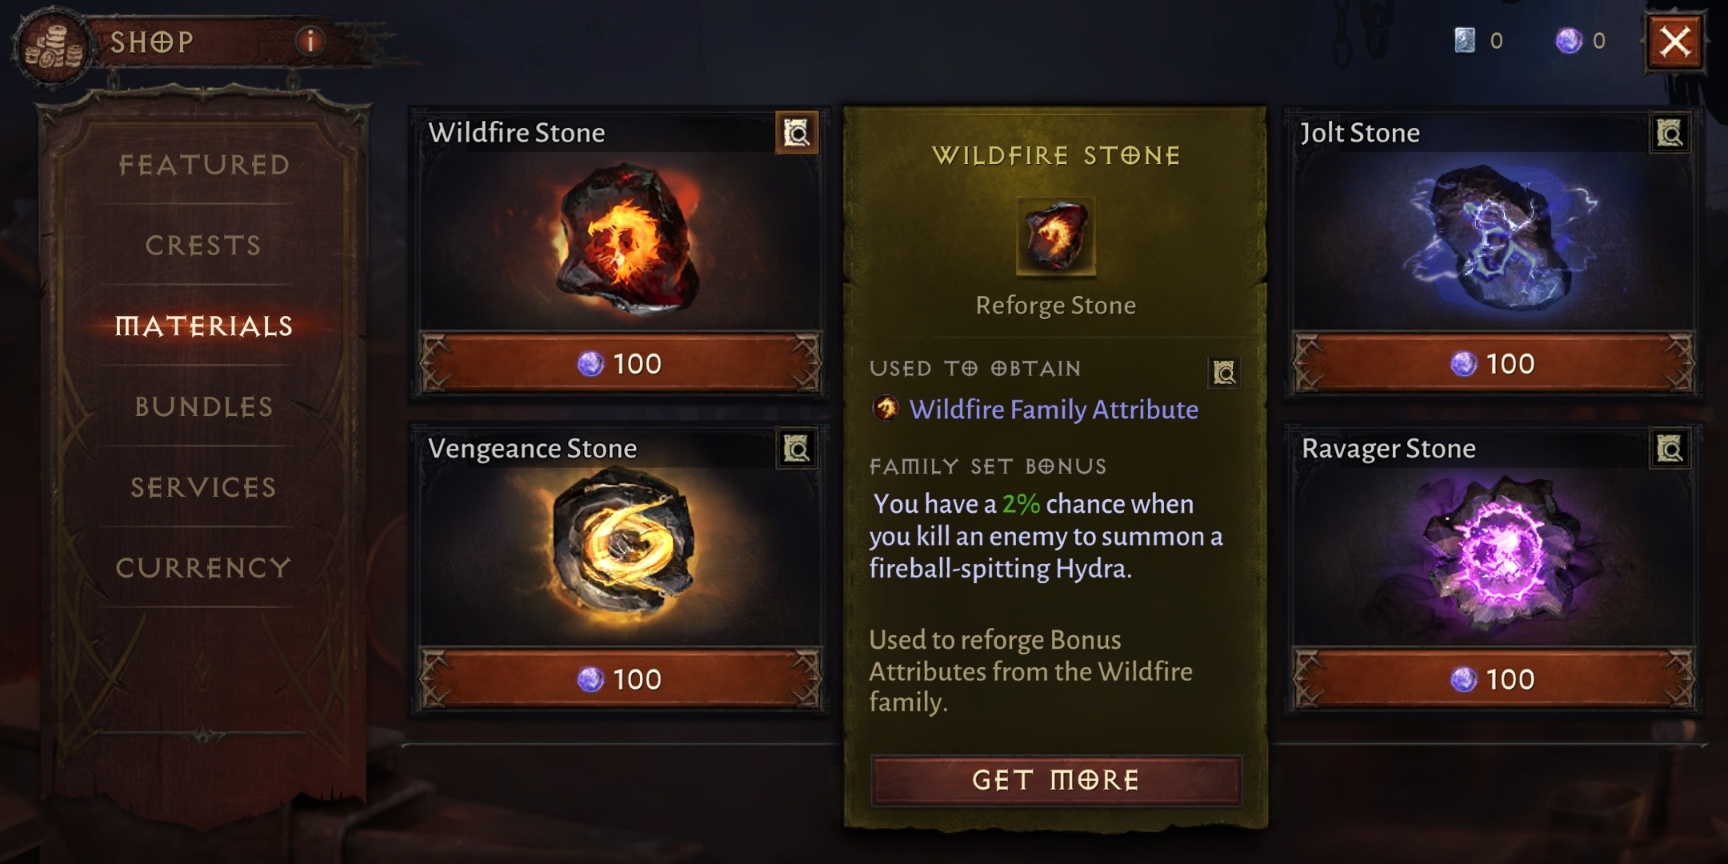Screen dimensions: 1728x864
Task: Buy Wildfire Stone for 100 orbs
Action: click(620, 364)
